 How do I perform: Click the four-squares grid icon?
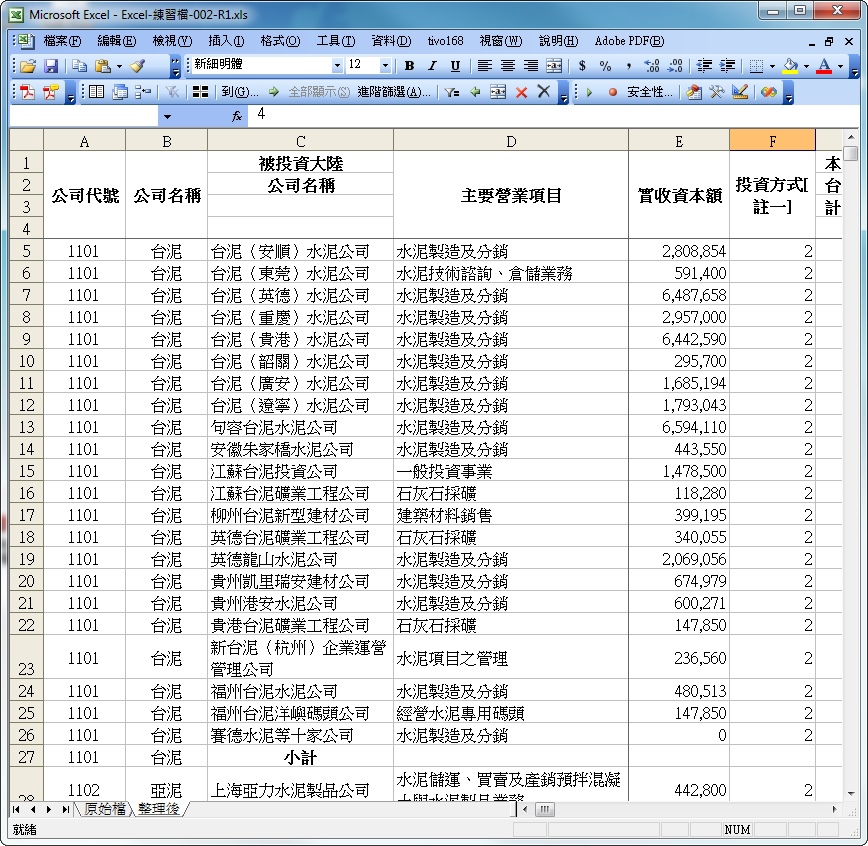(x=200, y=92)
